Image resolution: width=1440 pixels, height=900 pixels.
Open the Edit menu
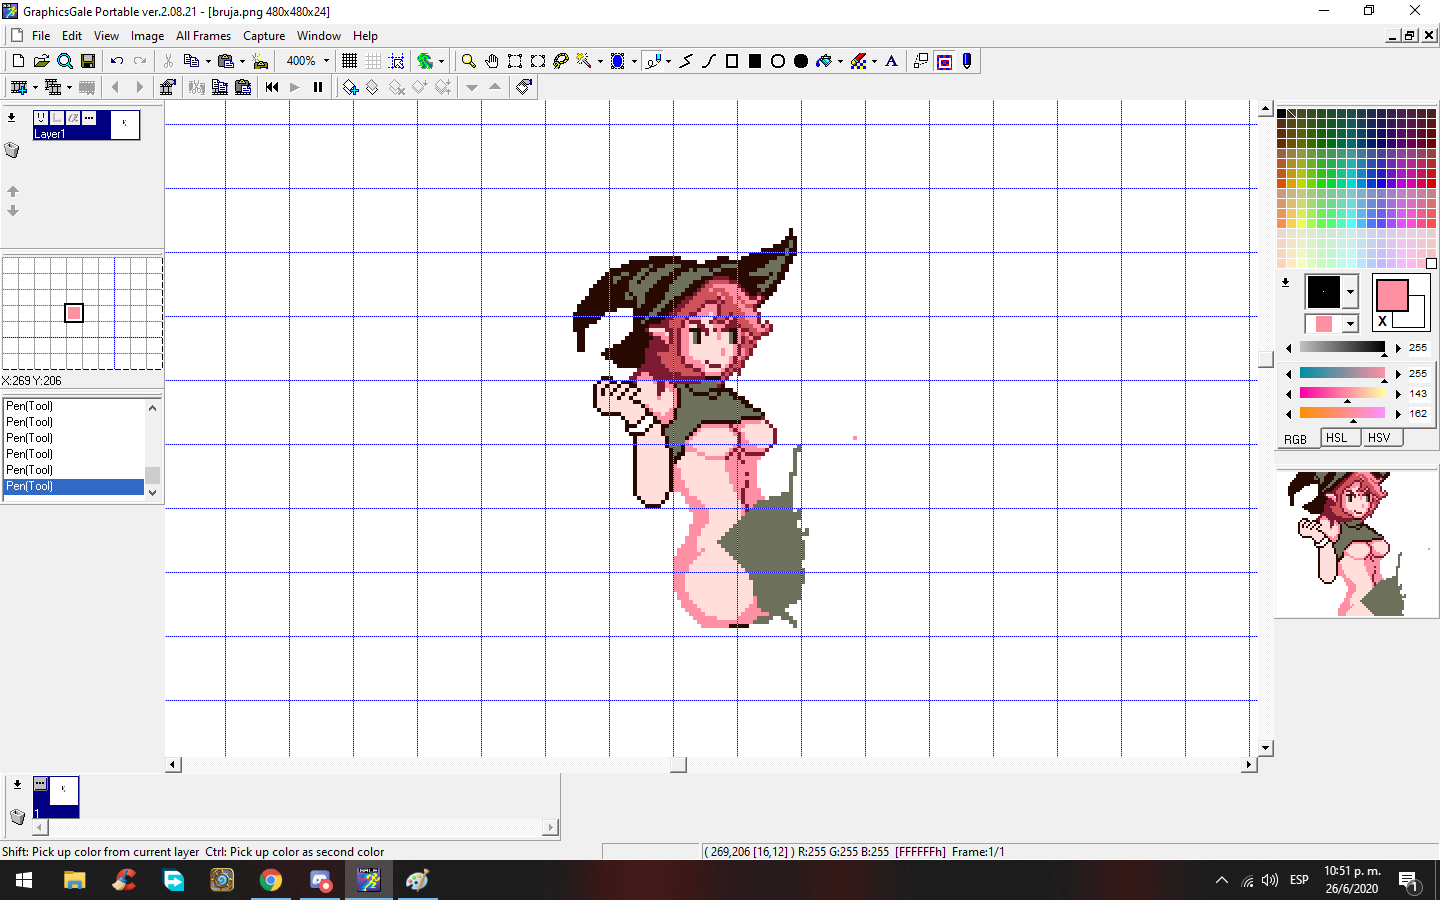click(72, 35)
